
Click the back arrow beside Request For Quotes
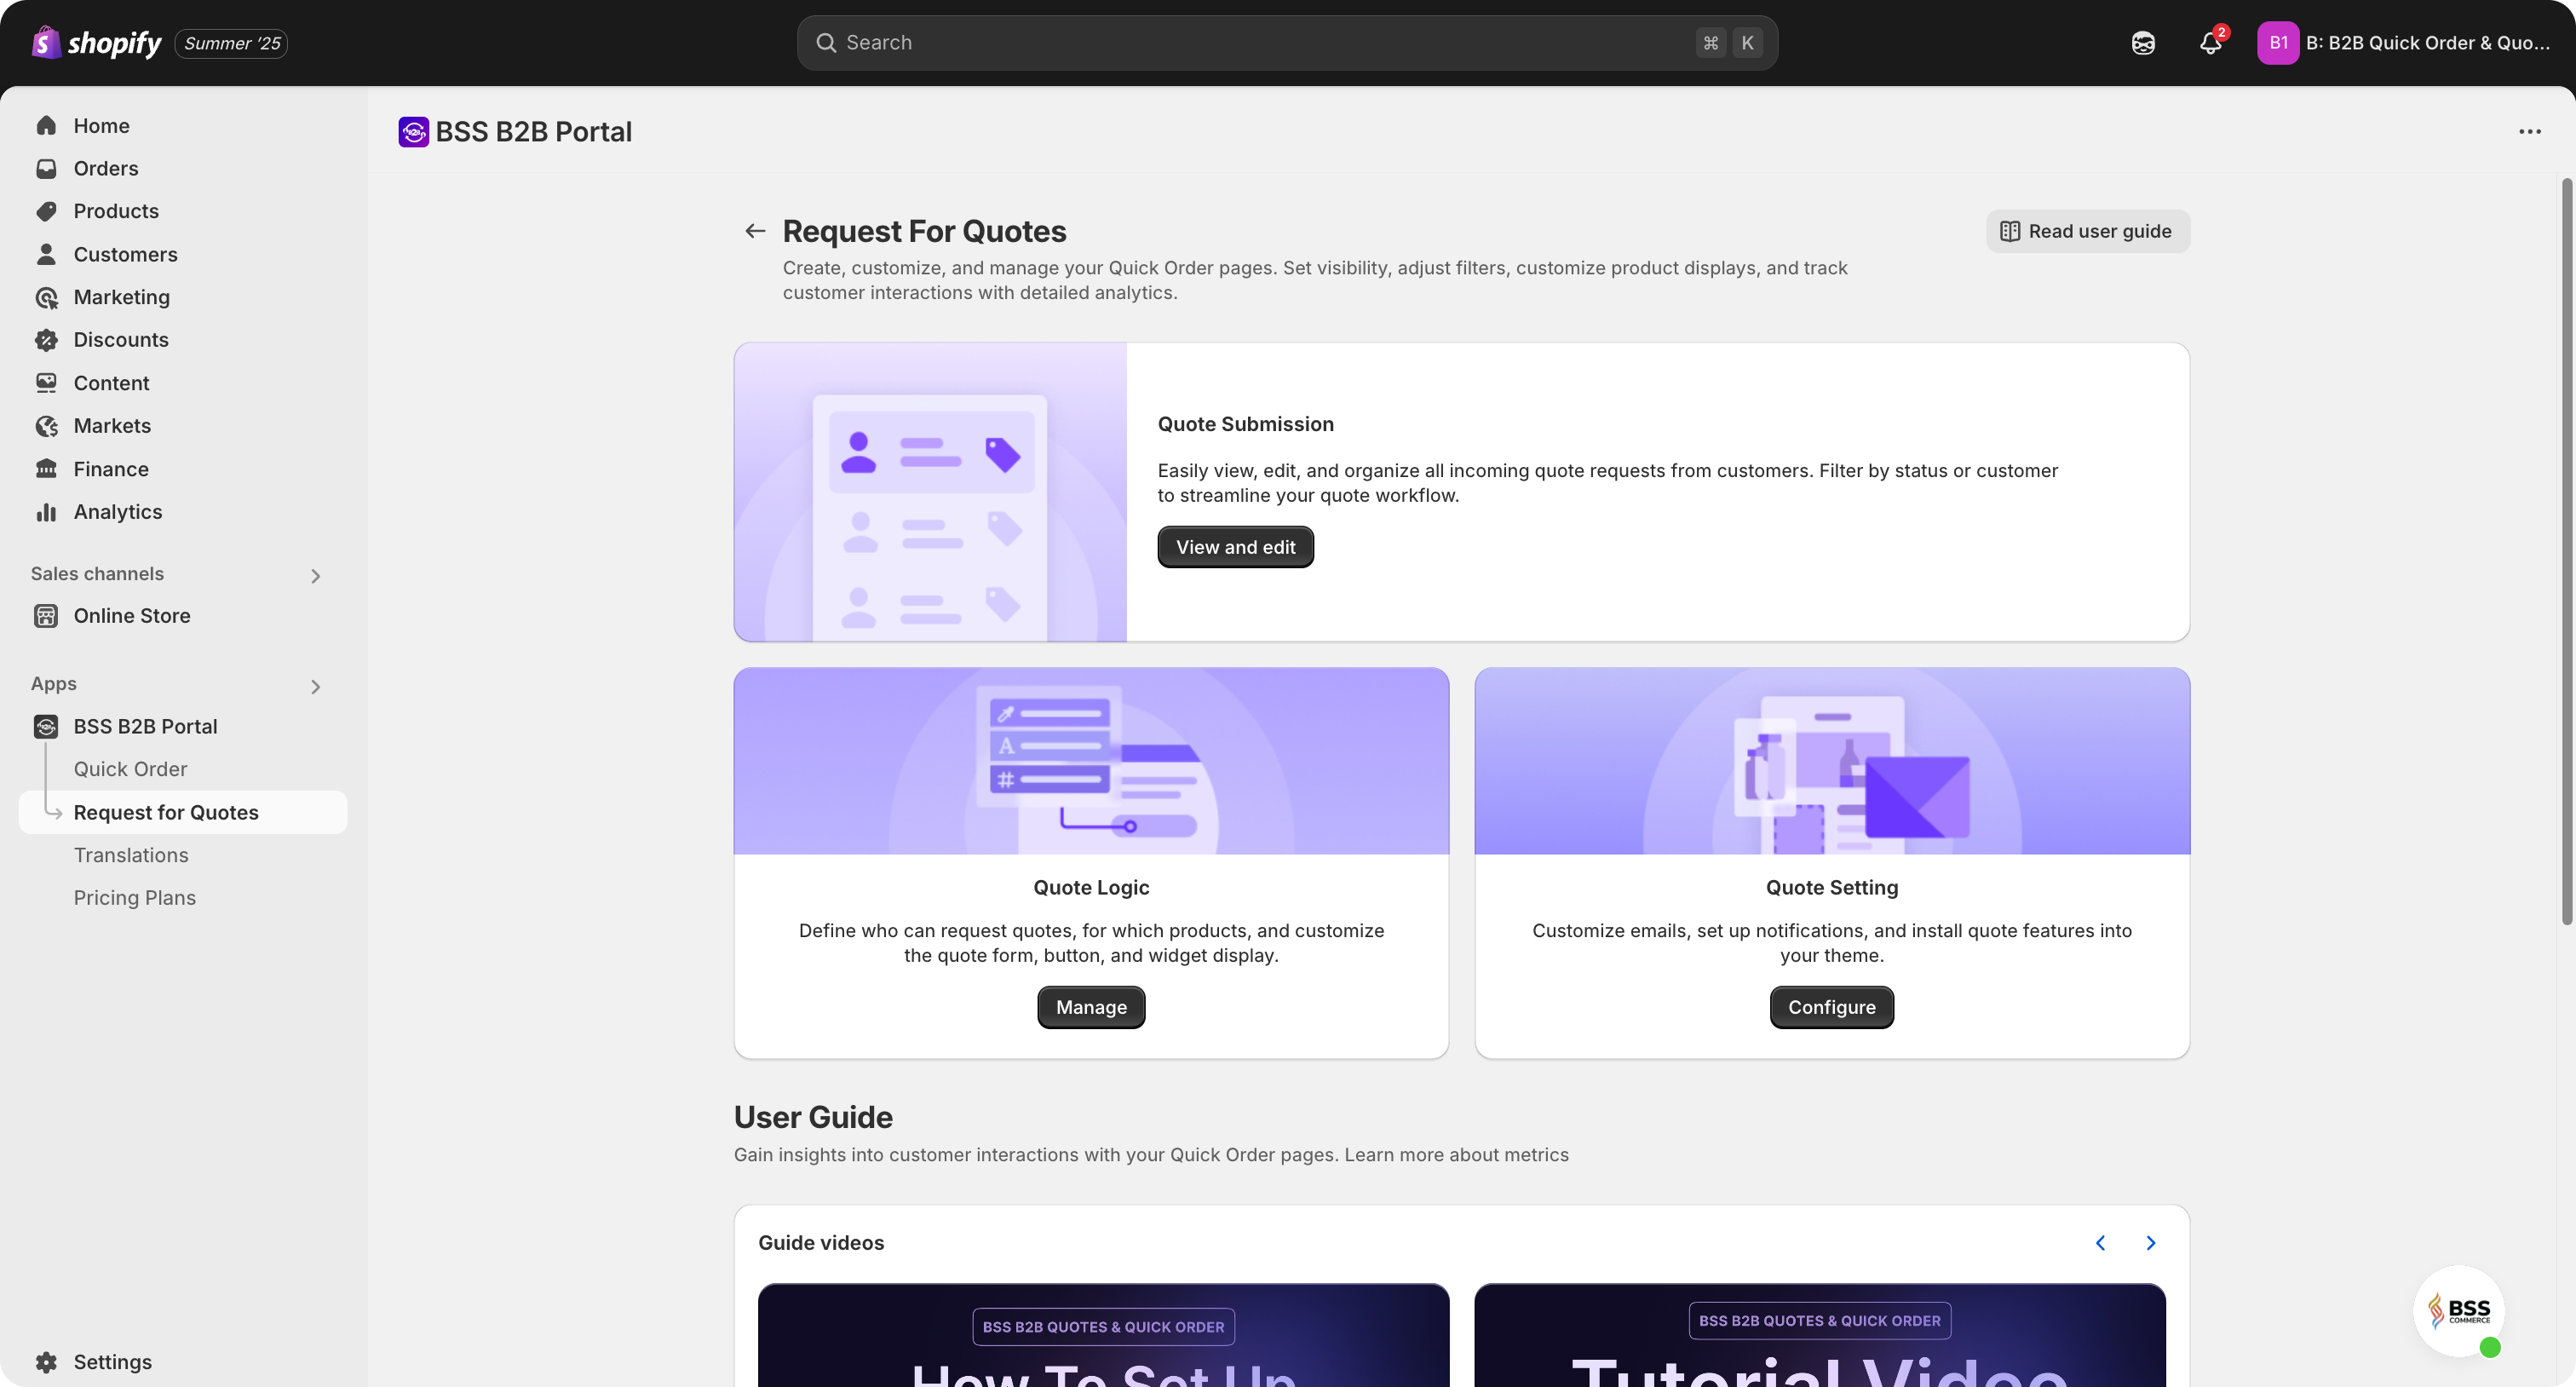[755, 231]
